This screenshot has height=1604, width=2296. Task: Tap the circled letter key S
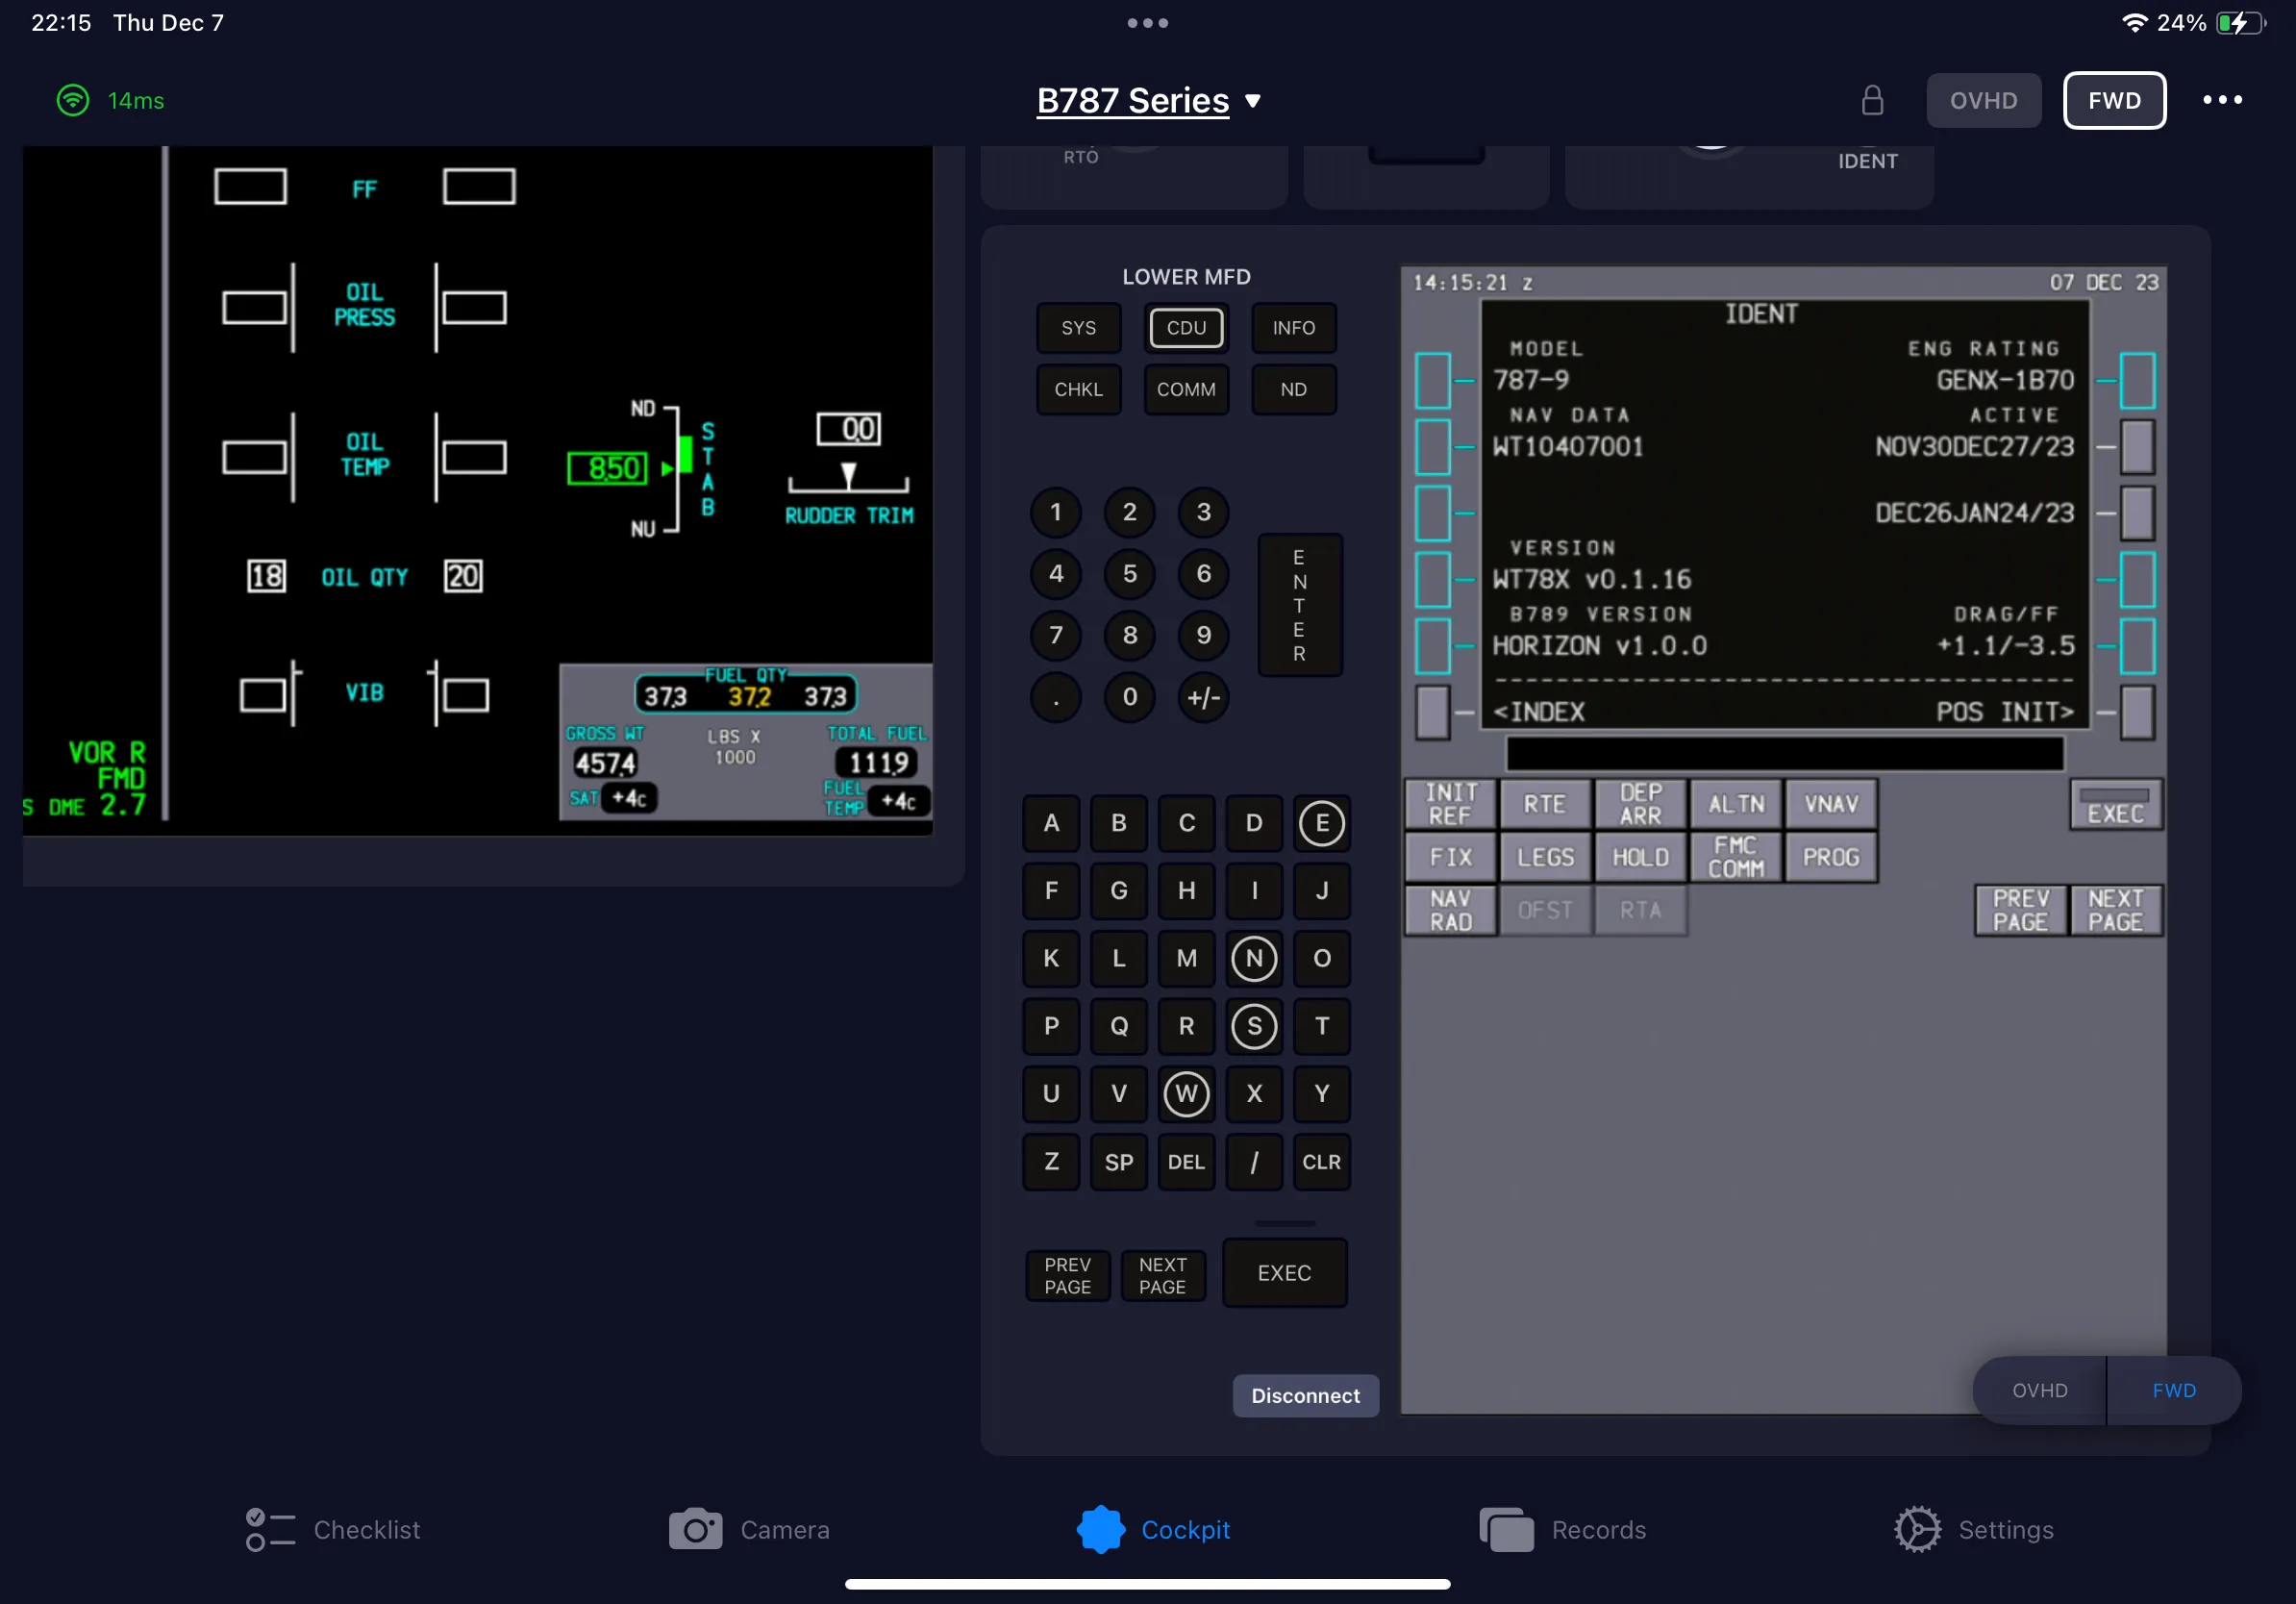[1254, 1026]
